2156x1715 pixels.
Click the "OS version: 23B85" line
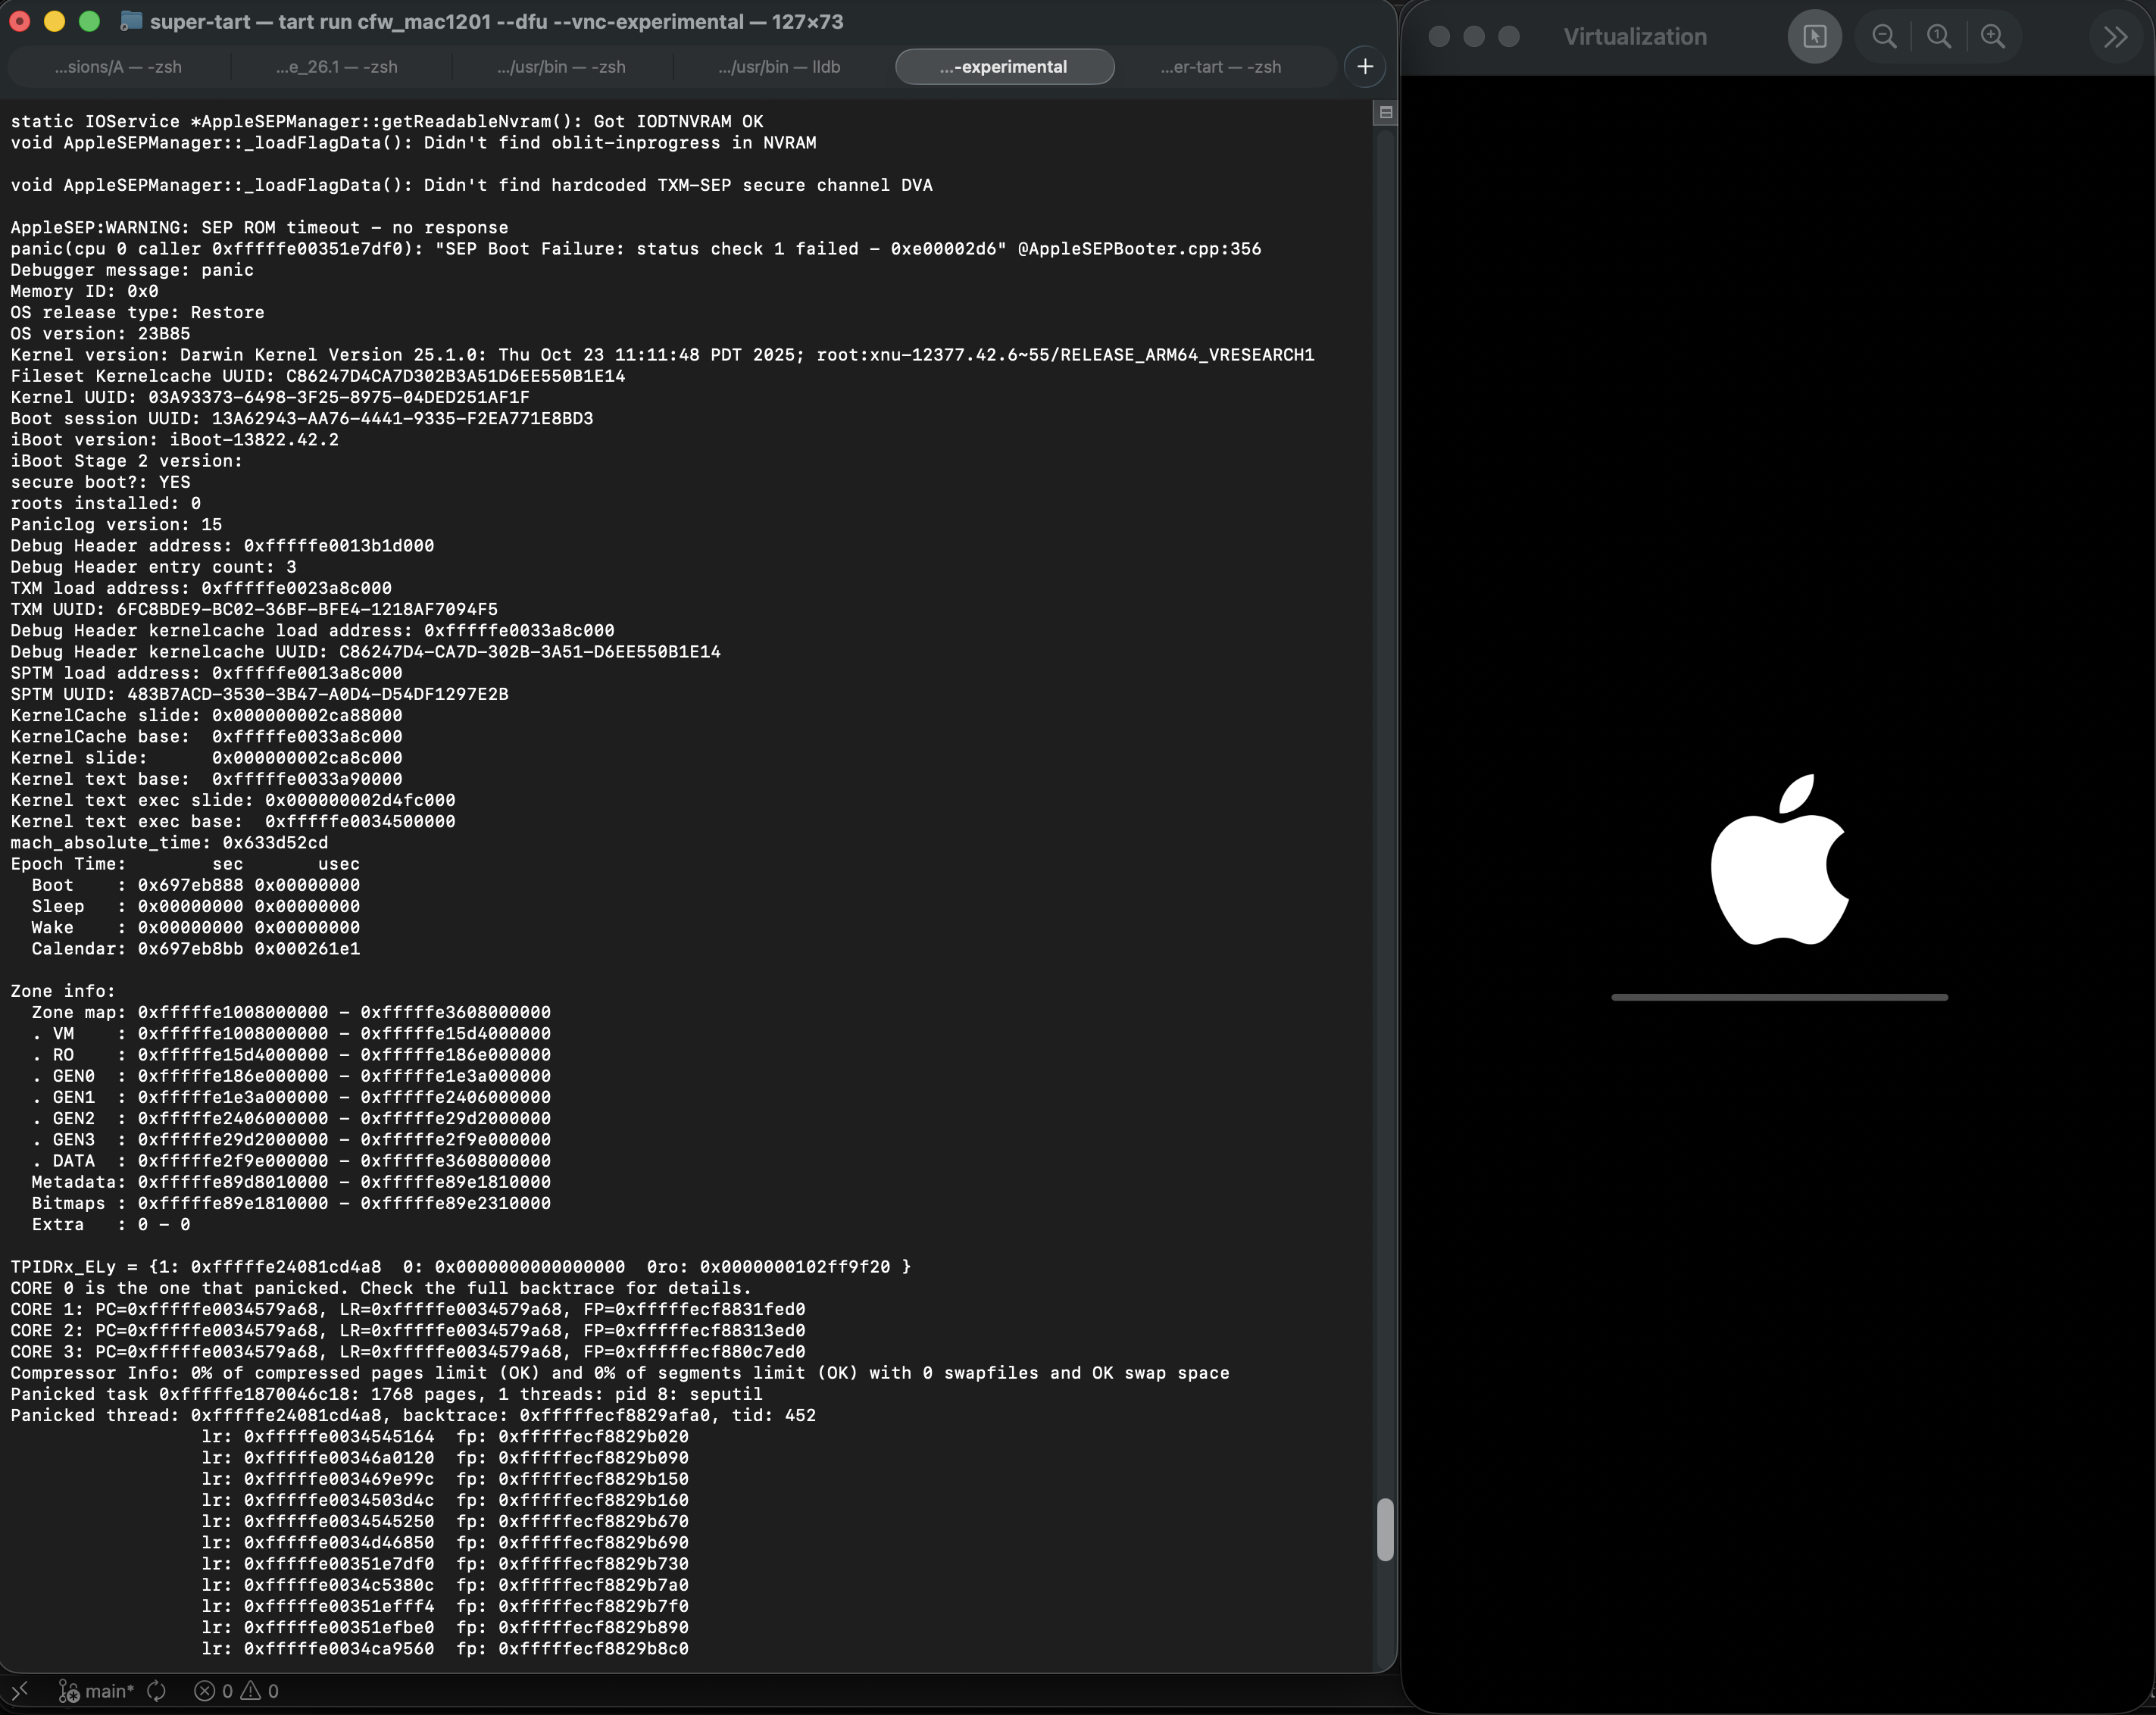(x=100, y=334)
